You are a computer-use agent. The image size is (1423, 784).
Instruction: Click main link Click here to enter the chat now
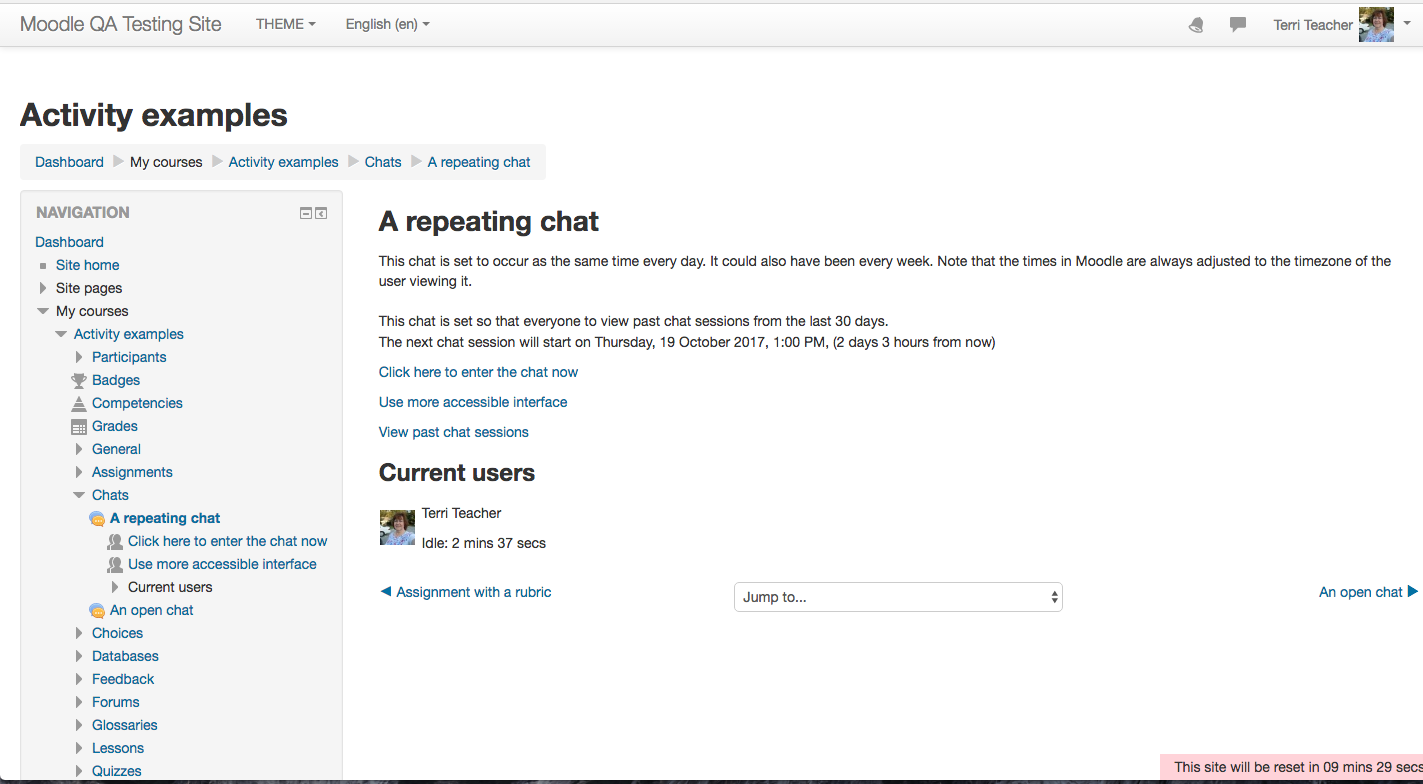pos(478,372)
